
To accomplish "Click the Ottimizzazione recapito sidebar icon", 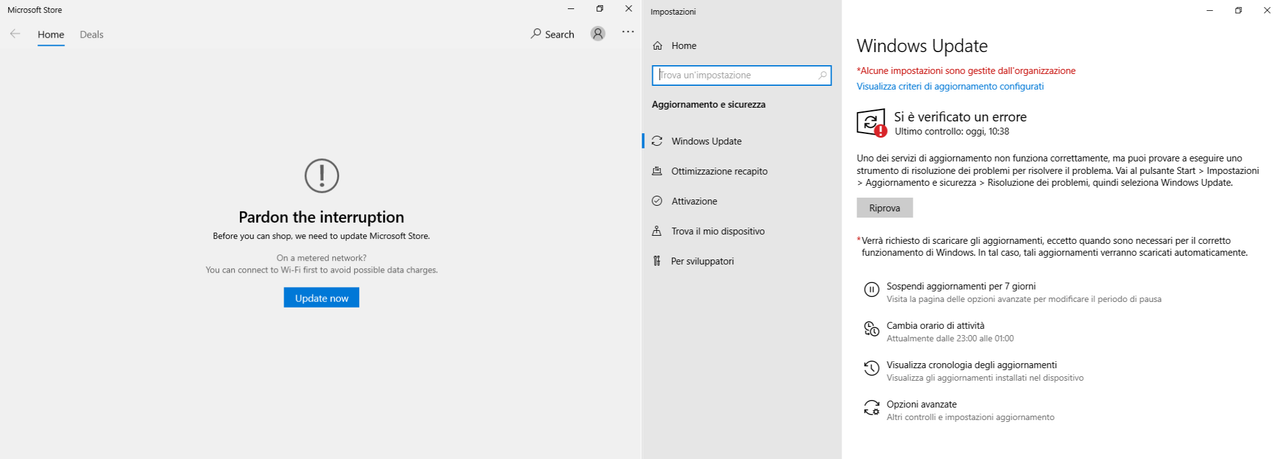I will [x=657, y=171].
